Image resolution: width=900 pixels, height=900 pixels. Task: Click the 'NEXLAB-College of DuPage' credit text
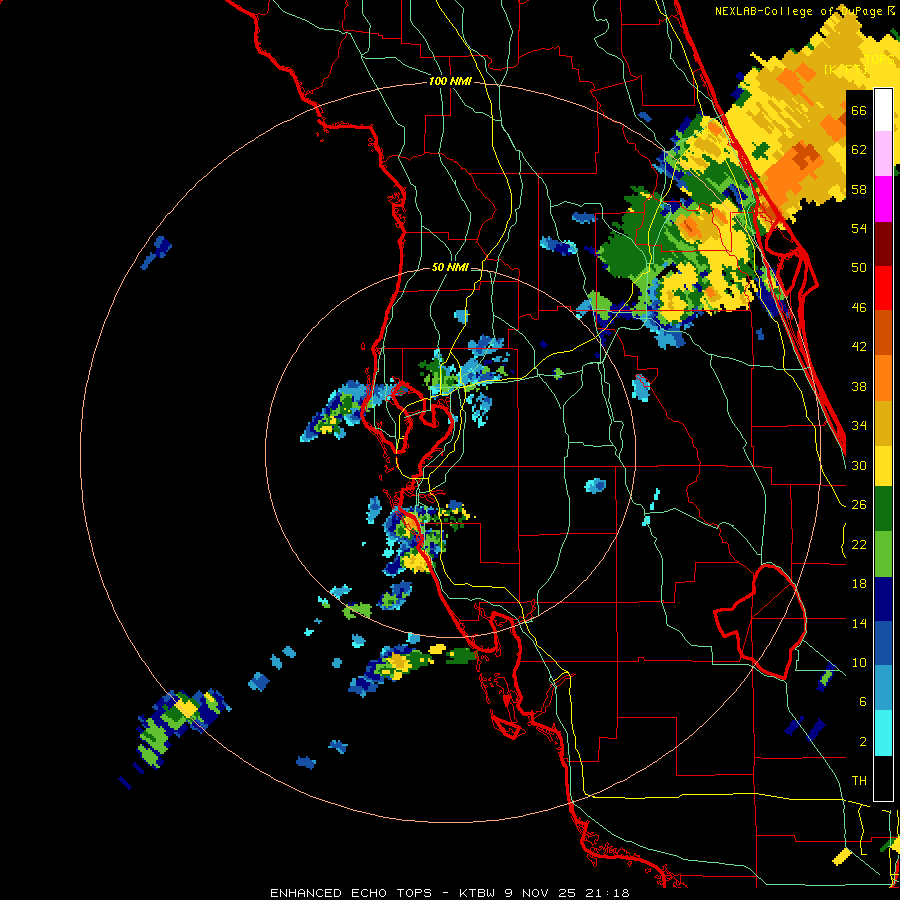(x=798, y=11)
